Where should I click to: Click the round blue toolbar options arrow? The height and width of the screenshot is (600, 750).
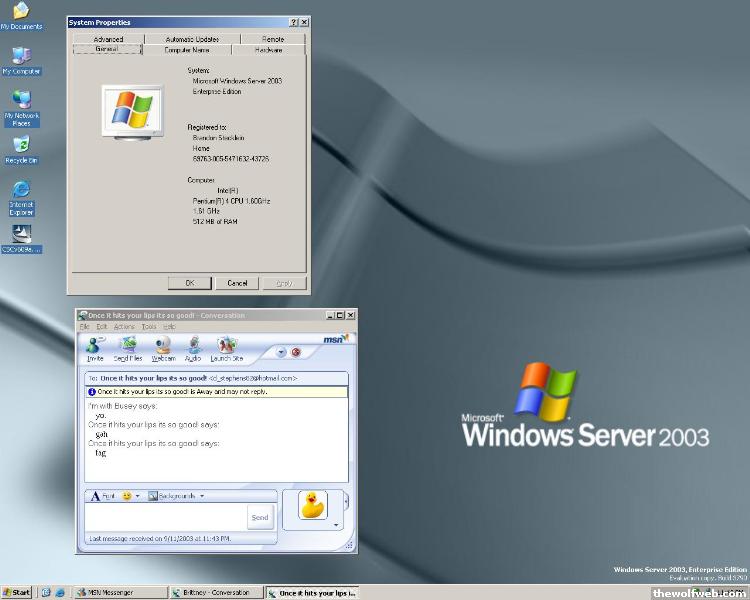click(281, 352)
